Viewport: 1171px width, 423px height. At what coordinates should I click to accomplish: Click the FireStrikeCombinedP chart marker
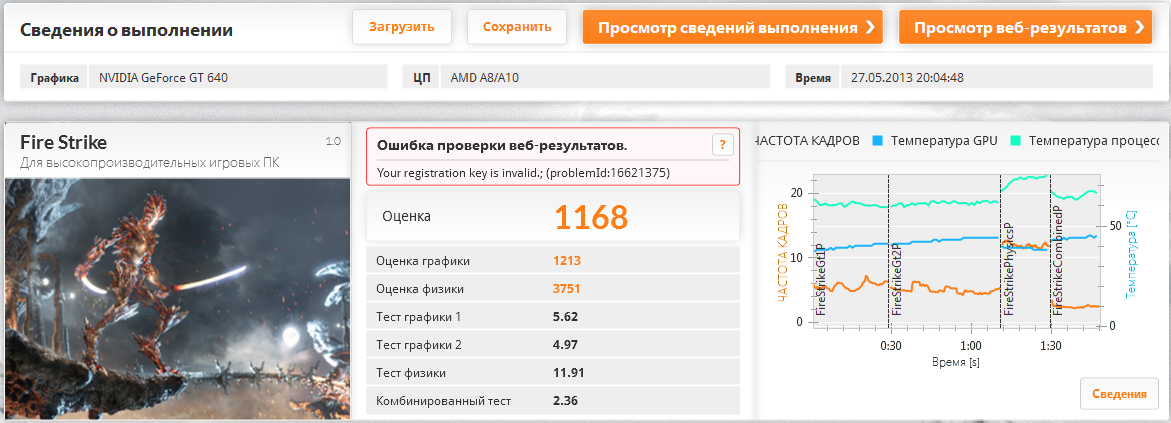click(1057, 262)
